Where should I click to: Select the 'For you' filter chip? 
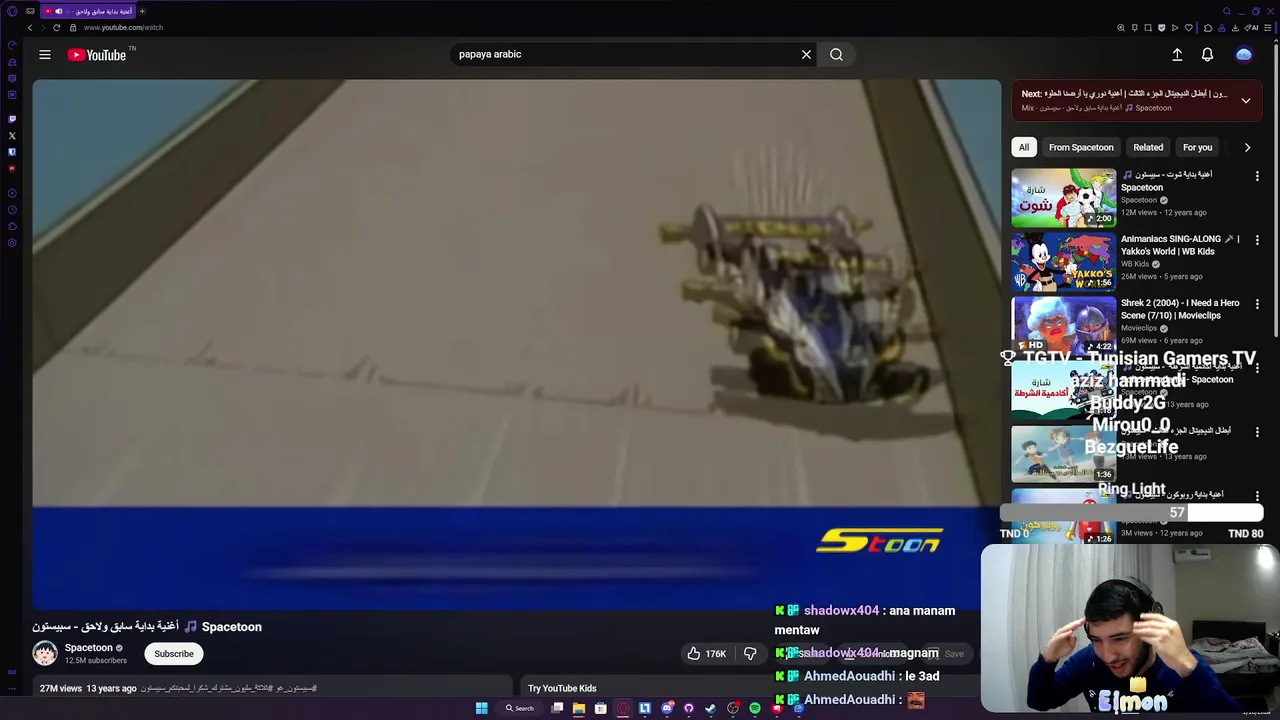pyautogui.click(x=1197, y=147)
